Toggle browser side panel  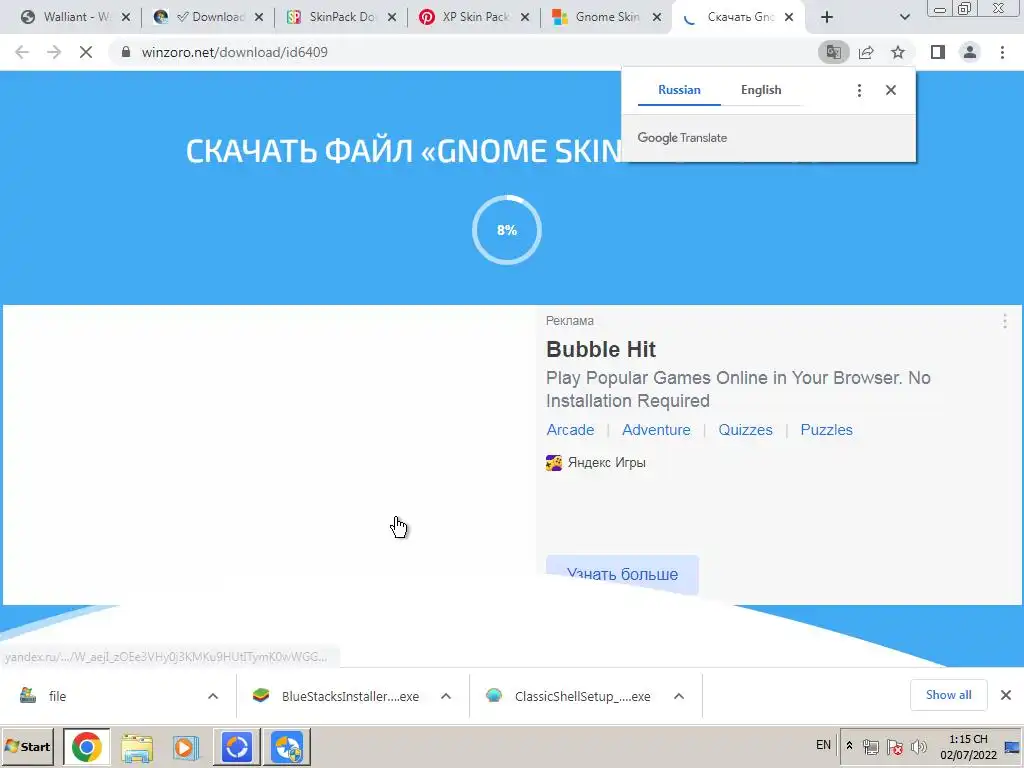(938, 52)
